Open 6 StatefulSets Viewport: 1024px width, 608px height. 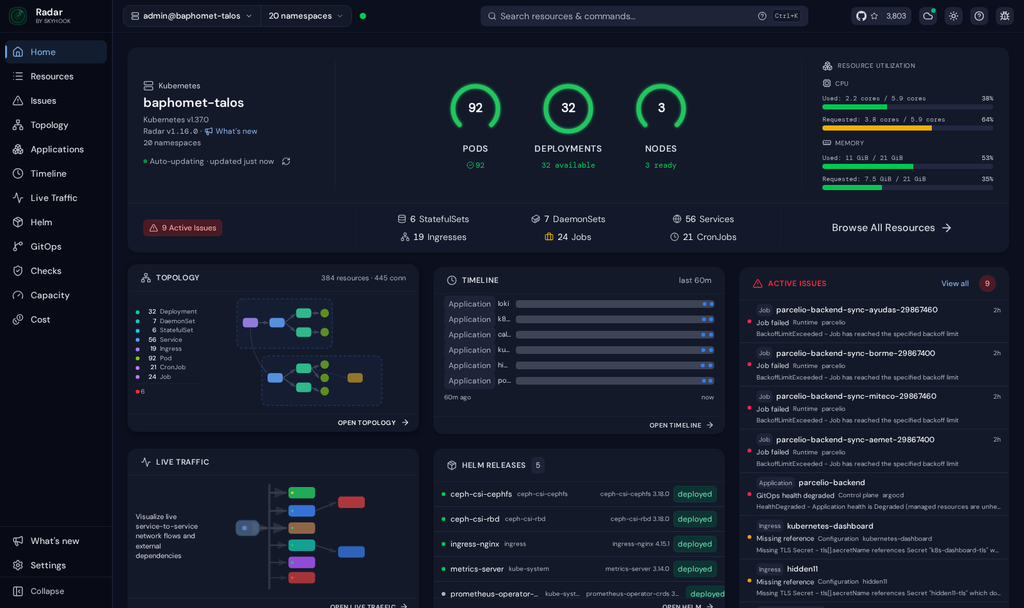click(x=433, y=219)
